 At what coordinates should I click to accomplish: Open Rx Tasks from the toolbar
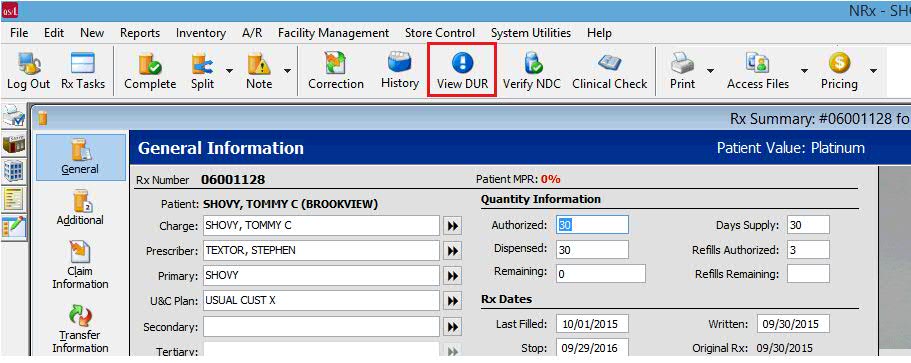pos(83,71)
